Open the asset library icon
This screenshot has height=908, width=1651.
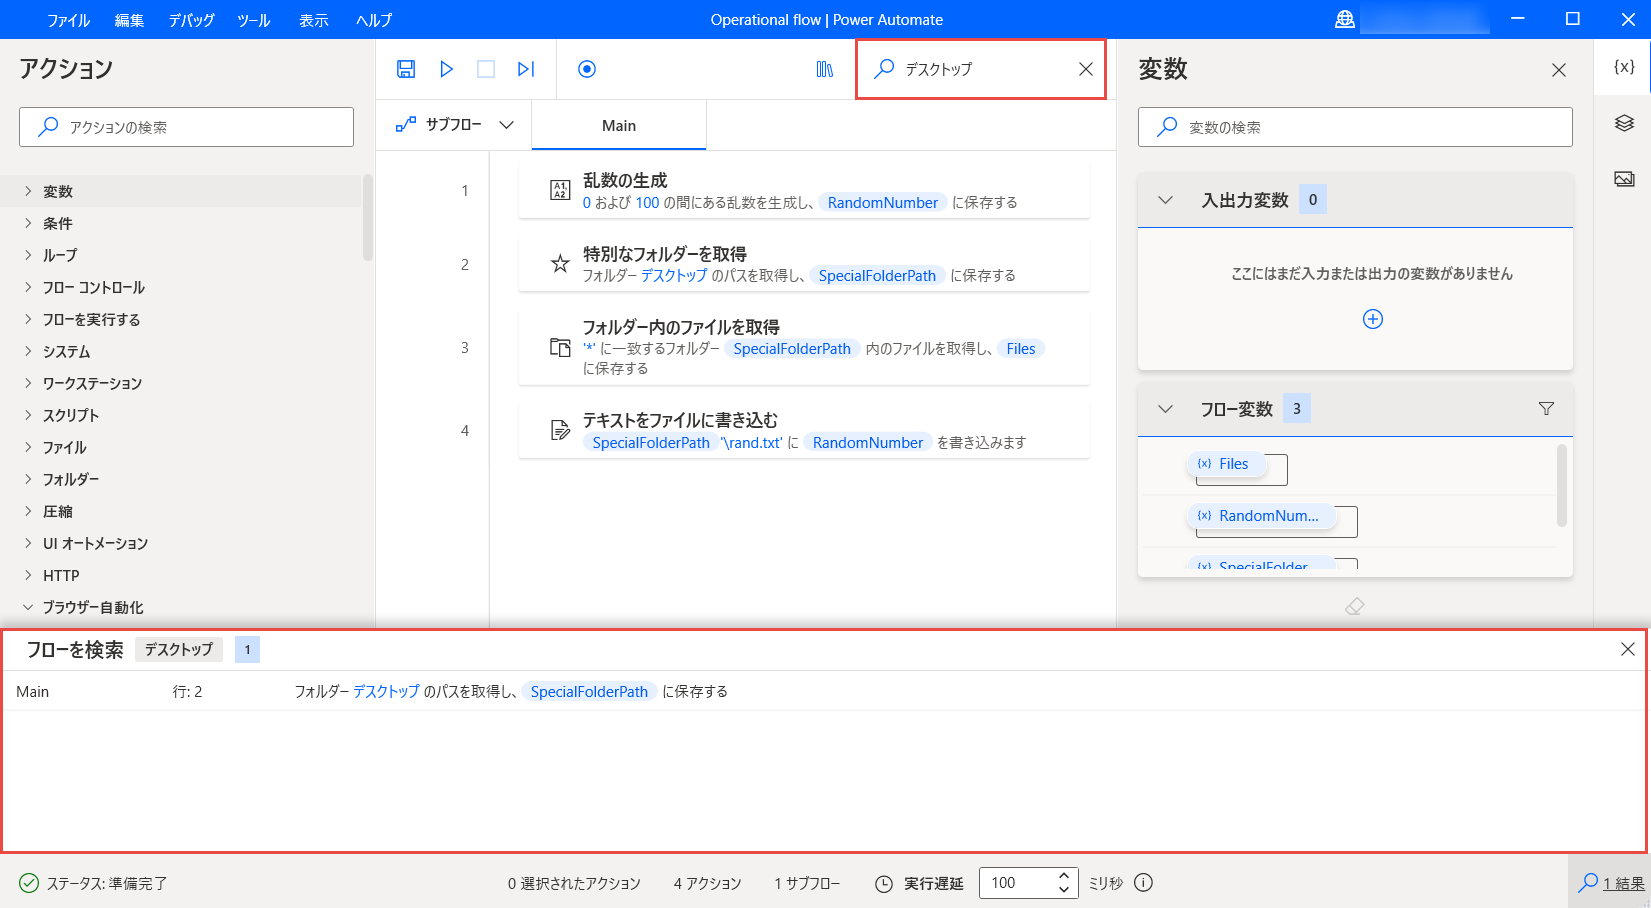pos(825,69)
